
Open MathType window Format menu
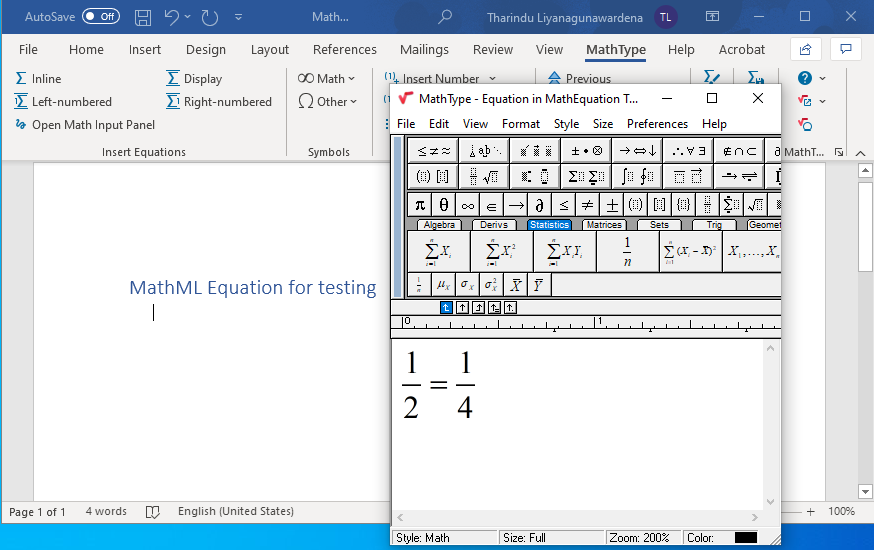click(521, 124)
